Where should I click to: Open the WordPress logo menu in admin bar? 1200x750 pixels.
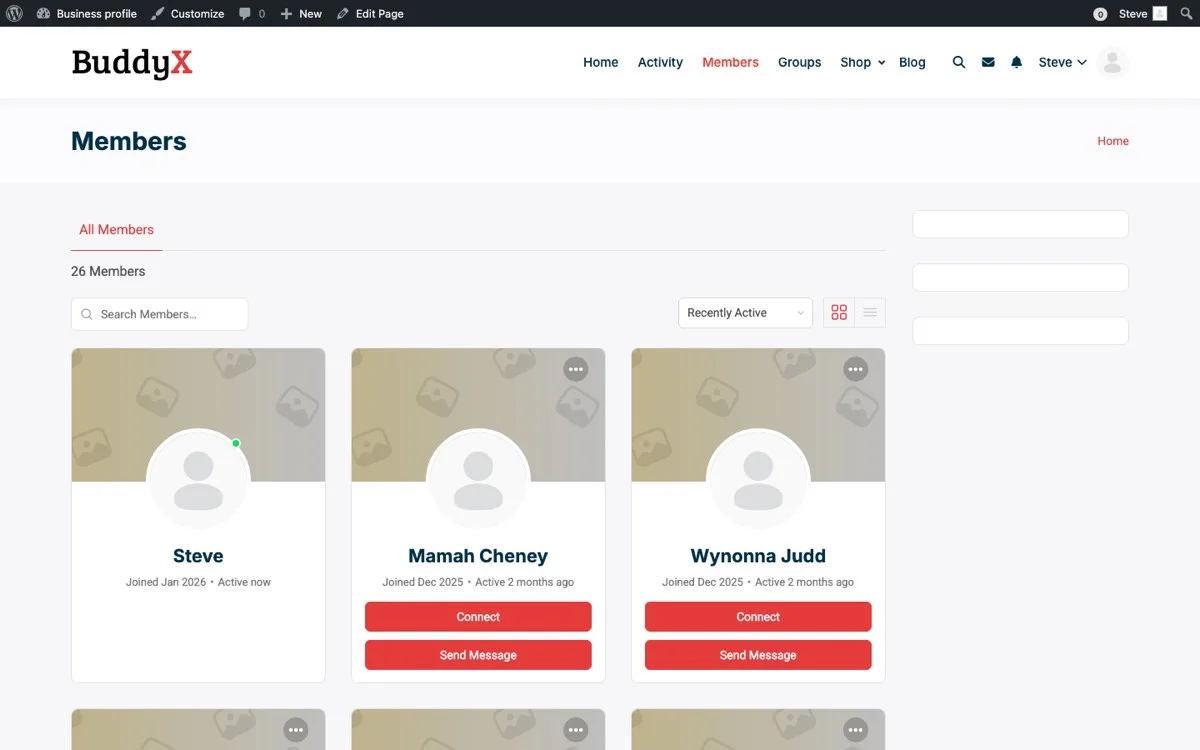click(13, 13)
